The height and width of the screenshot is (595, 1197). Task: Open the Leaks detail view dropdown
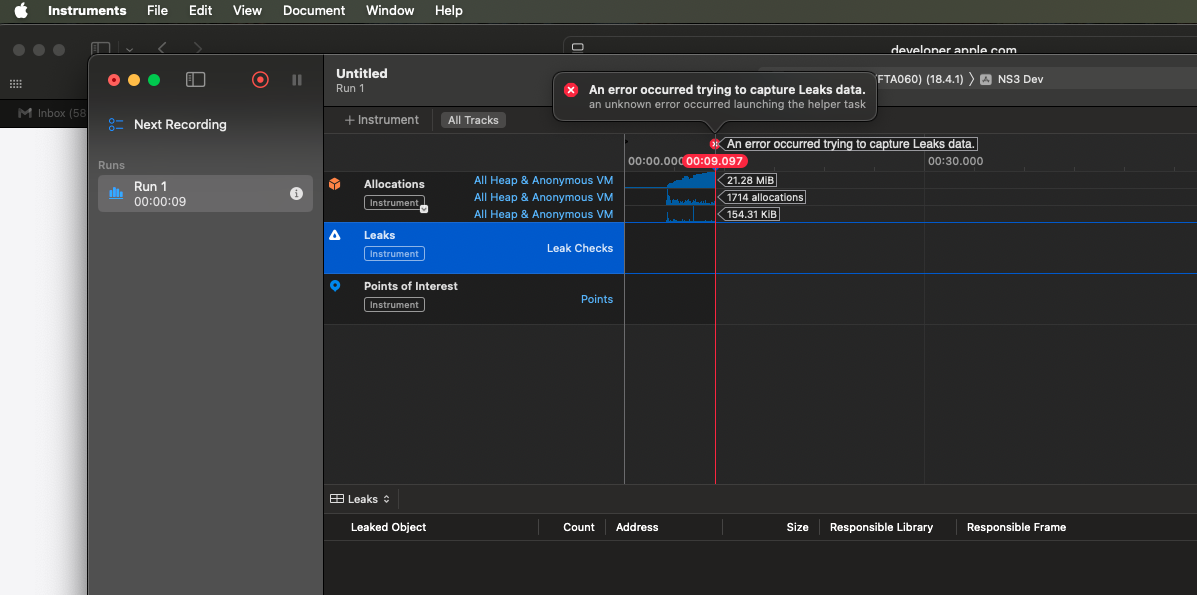pos(360,499)
